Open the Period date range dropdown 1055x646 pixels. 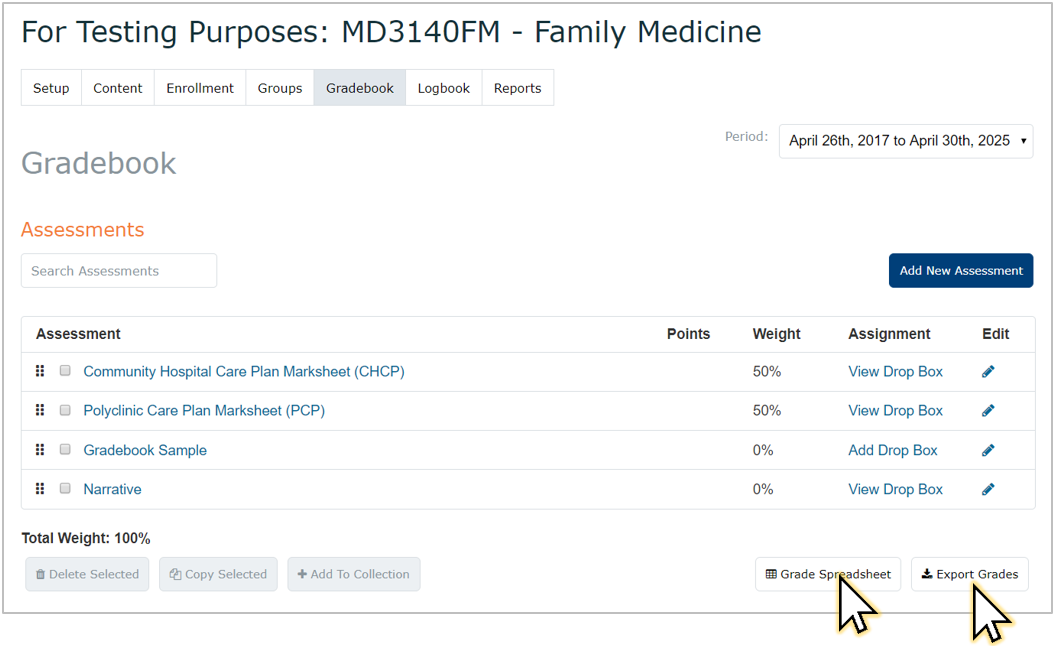(x=905, y=141)
